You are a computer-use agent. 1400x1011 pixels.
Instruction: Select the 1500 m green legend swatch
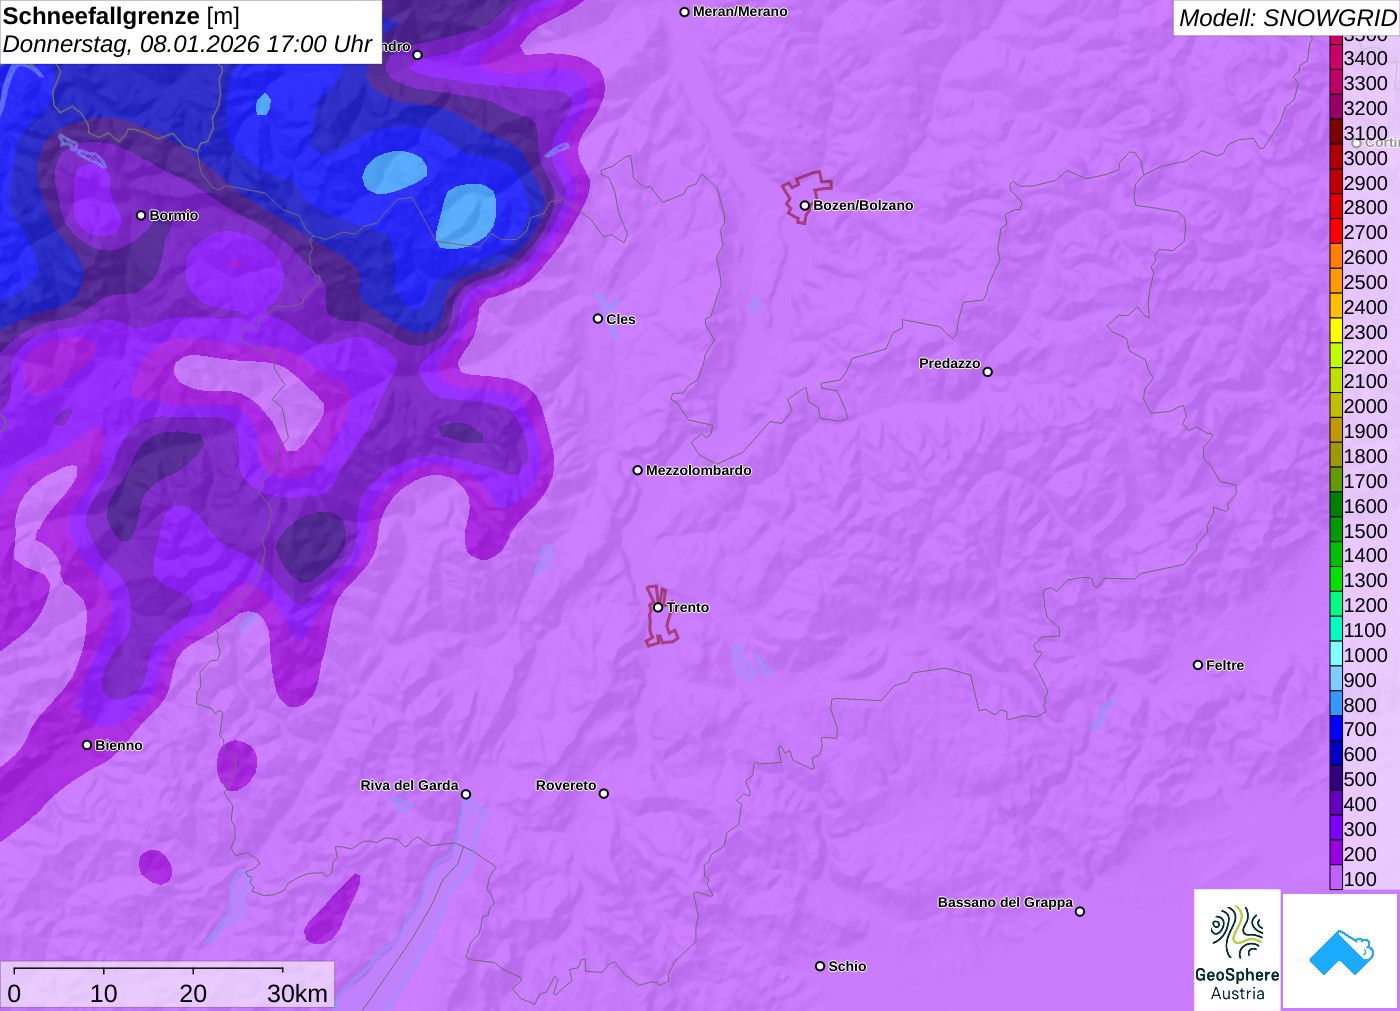[x=1336, y=530]
